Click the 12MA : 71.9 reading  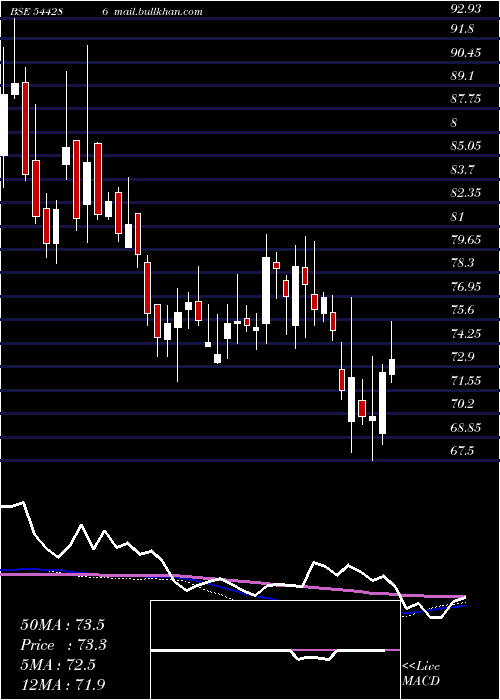62,684
